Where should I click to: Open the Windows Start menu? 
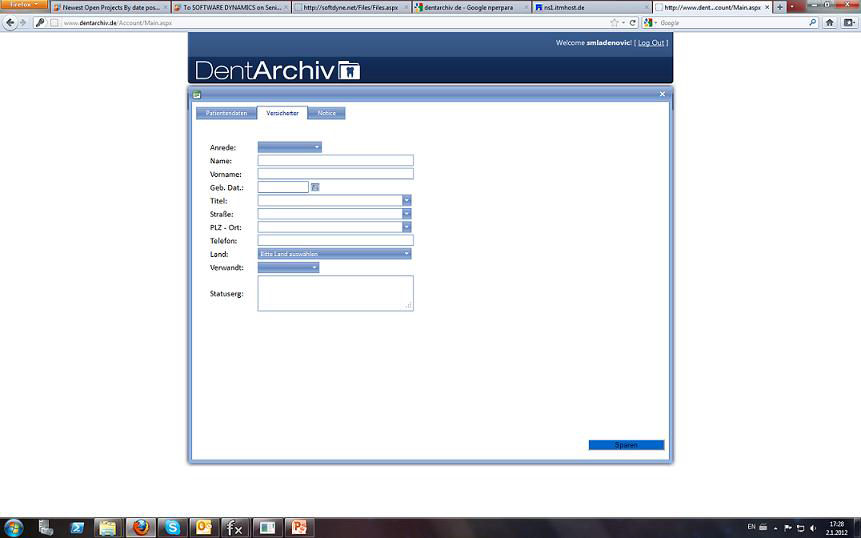pyautogui.click(x=14, y=528)
